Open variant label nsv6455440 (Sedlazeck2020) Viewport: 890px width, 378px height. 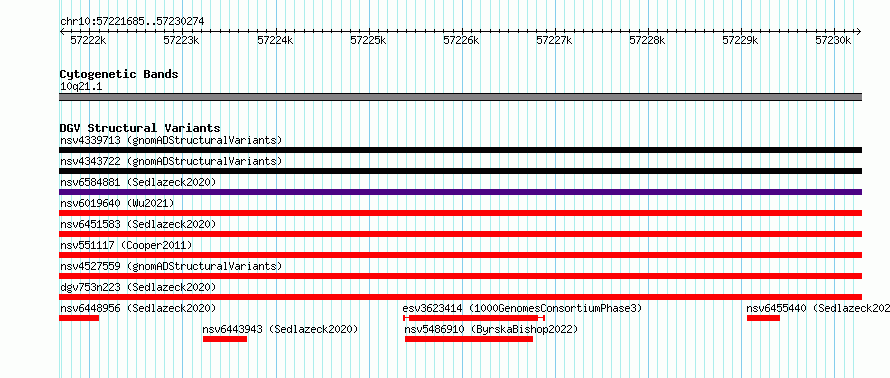pos(818,308)
